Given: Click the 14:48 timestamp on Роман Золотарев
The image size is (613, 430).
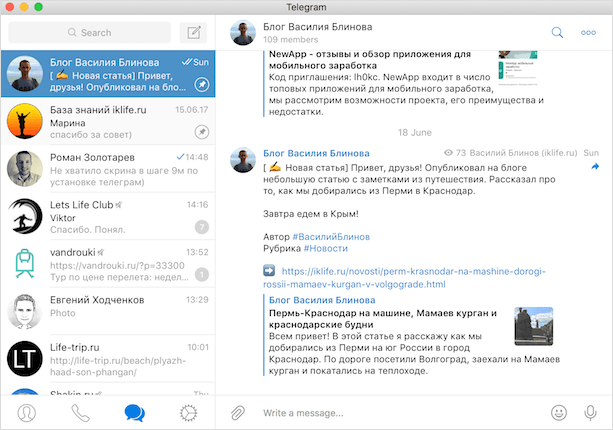Looking at the screenshot, I should 197,157.
